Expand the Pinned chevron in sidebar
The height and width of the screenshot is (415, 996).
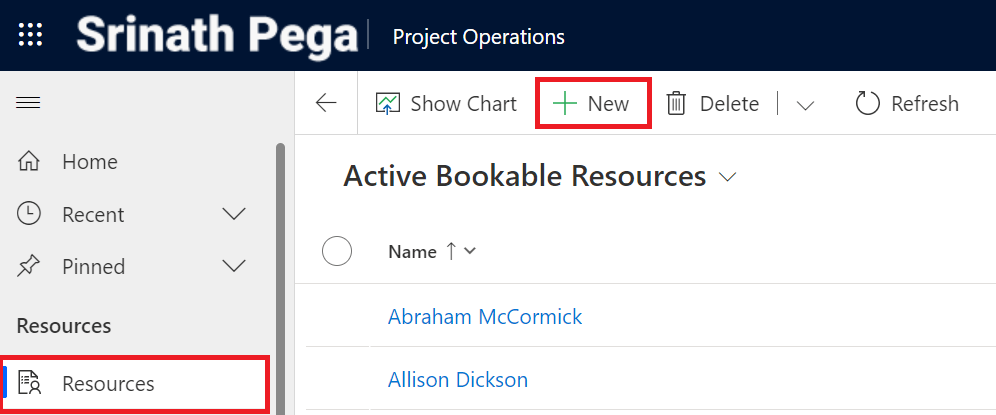(234, 266)
